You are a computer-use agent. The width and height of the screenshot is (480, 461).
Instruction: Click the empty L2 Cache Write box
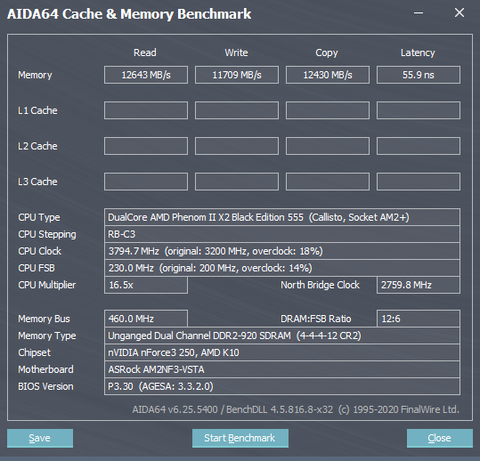tap(237, 146)
